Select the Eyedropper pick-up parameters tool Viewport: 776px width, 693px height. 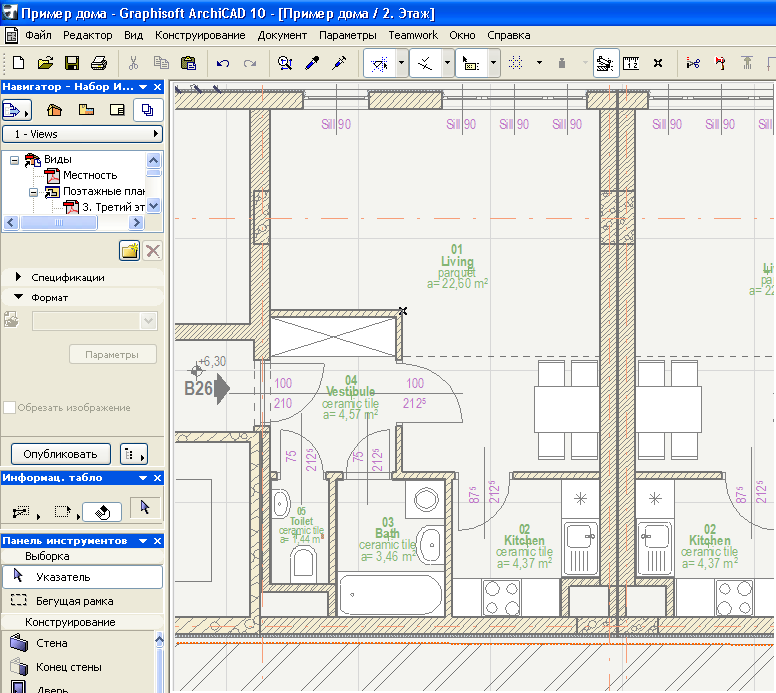coord(312,63)
